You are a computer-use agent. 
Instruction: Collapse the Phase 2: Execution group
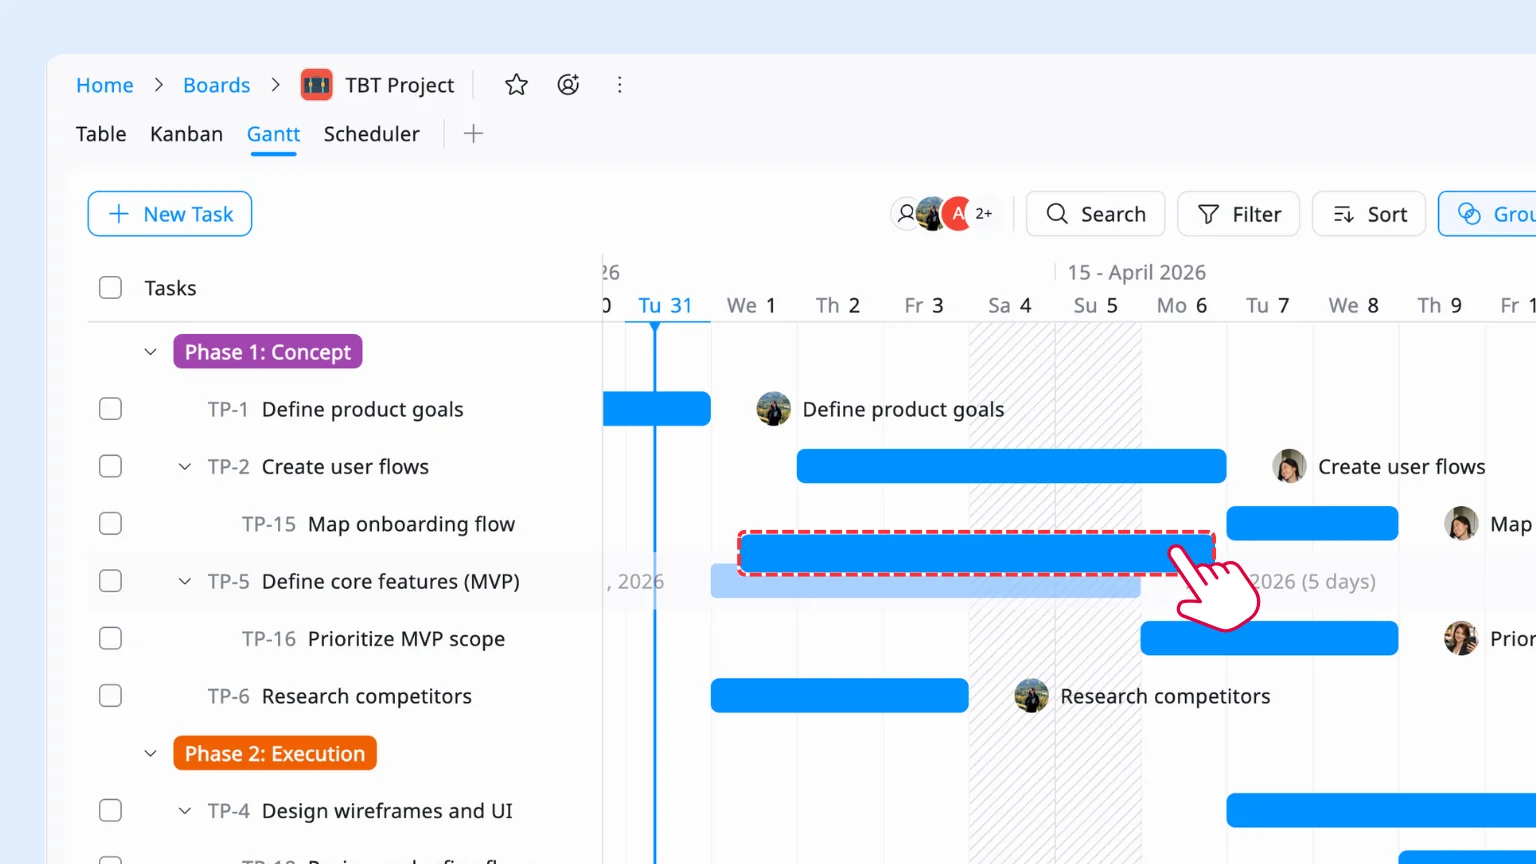151,754
